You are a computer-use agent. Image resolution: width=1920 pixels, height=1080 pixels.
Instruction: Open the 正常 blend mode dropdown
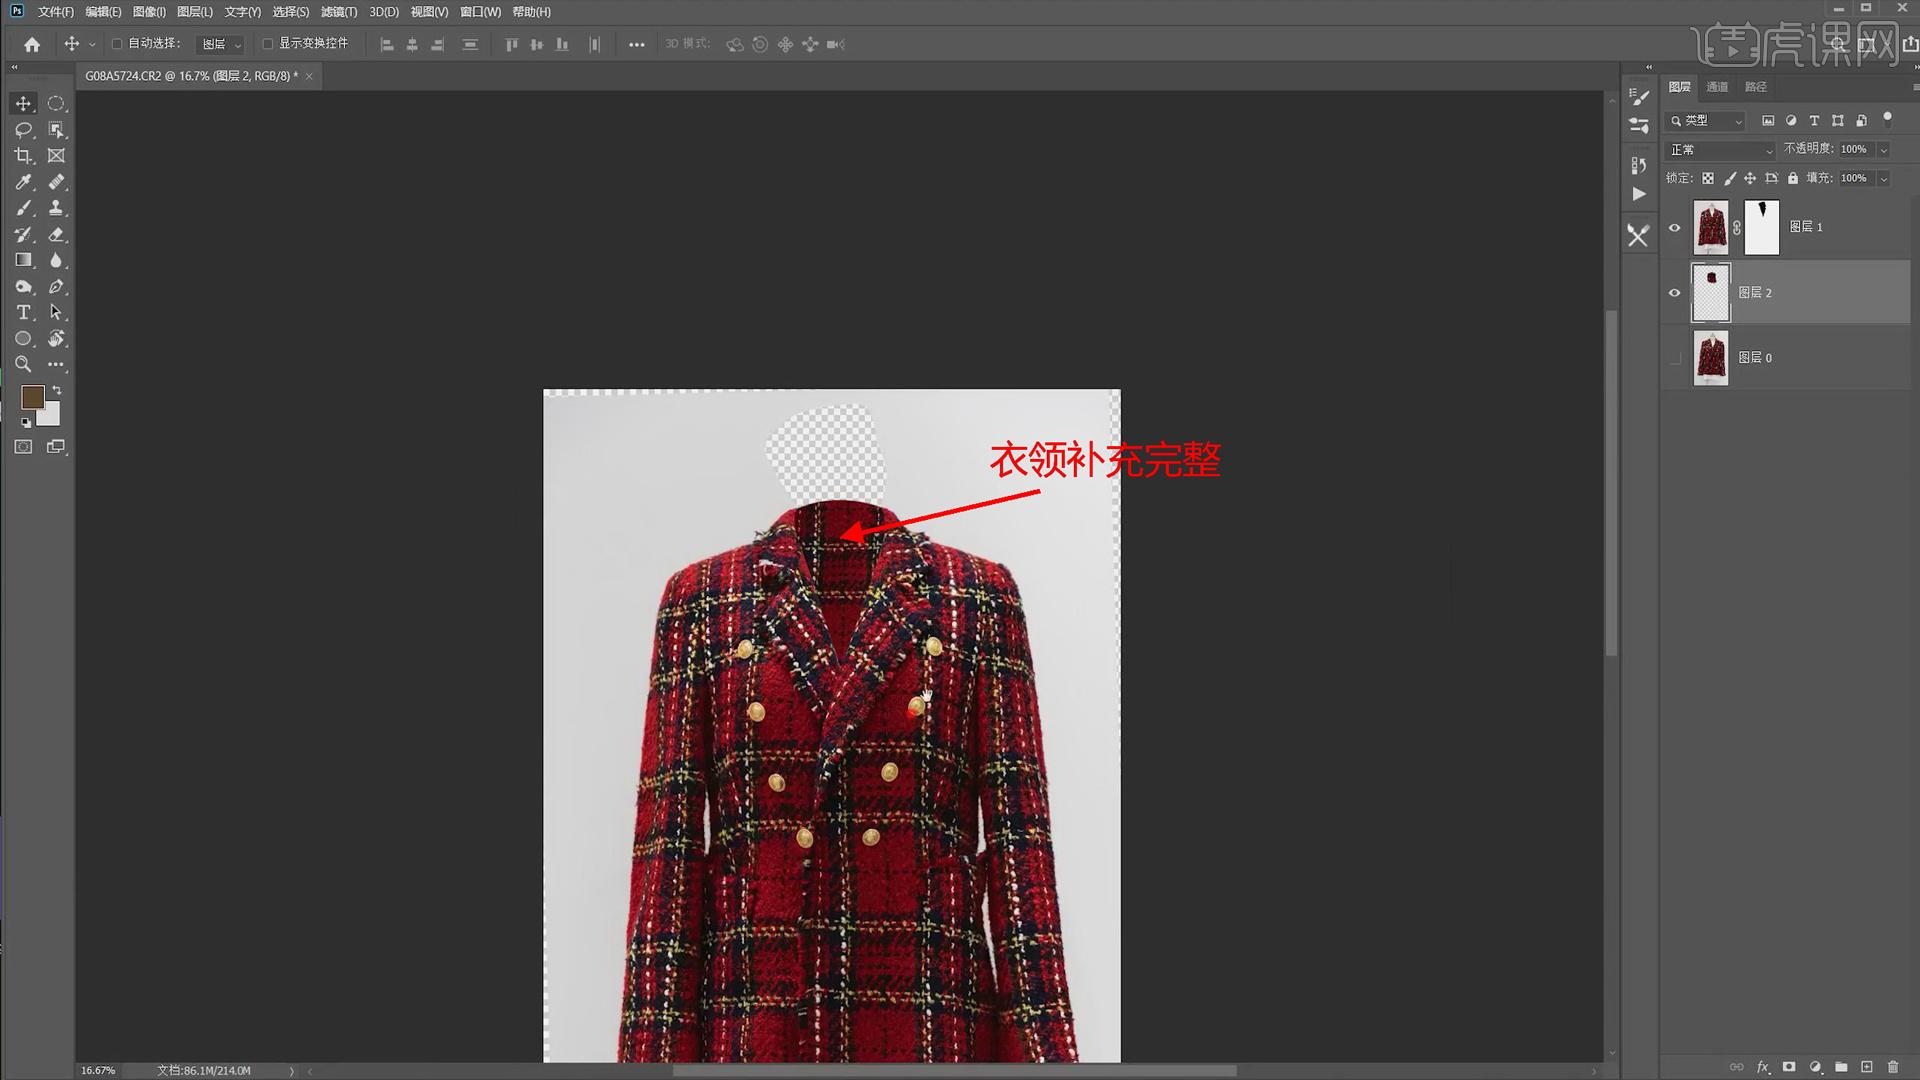pos(1720,150)
